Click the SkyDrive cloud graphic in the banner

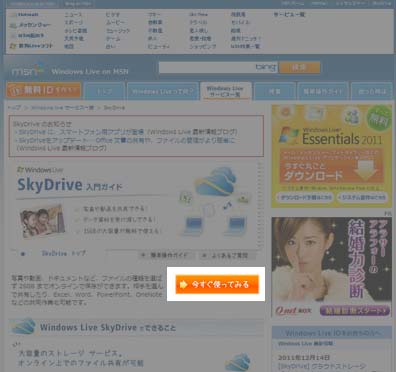click(x=216, y=182)
